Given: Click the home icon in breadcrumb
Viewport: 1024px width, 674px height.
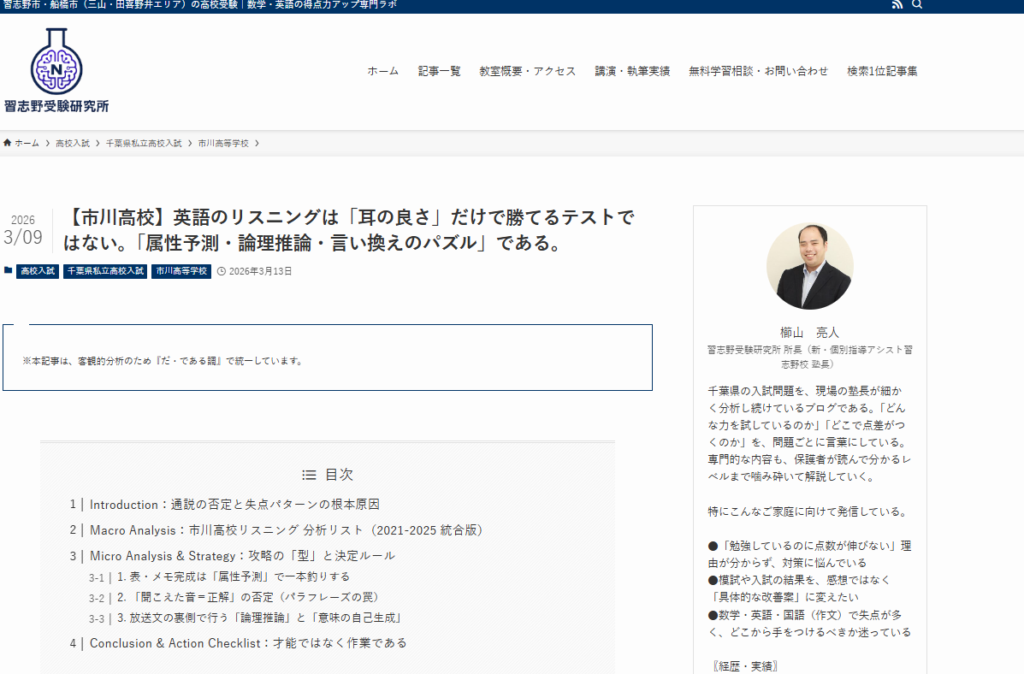Looking at the screenshot, I should point(9,143).
